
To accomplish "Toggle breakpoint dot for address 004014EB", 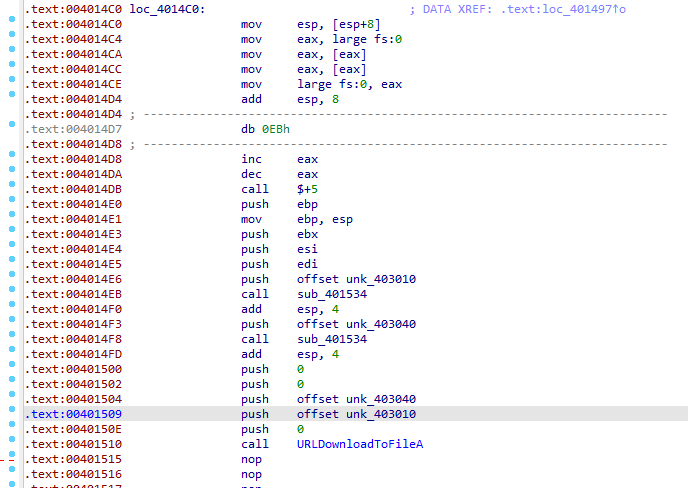I will point(12,289).
